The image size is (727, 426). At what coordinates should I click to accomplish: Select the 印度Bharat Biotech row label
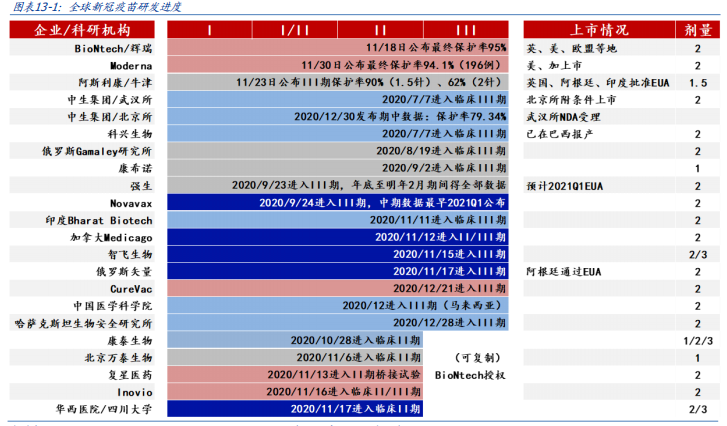99,220
